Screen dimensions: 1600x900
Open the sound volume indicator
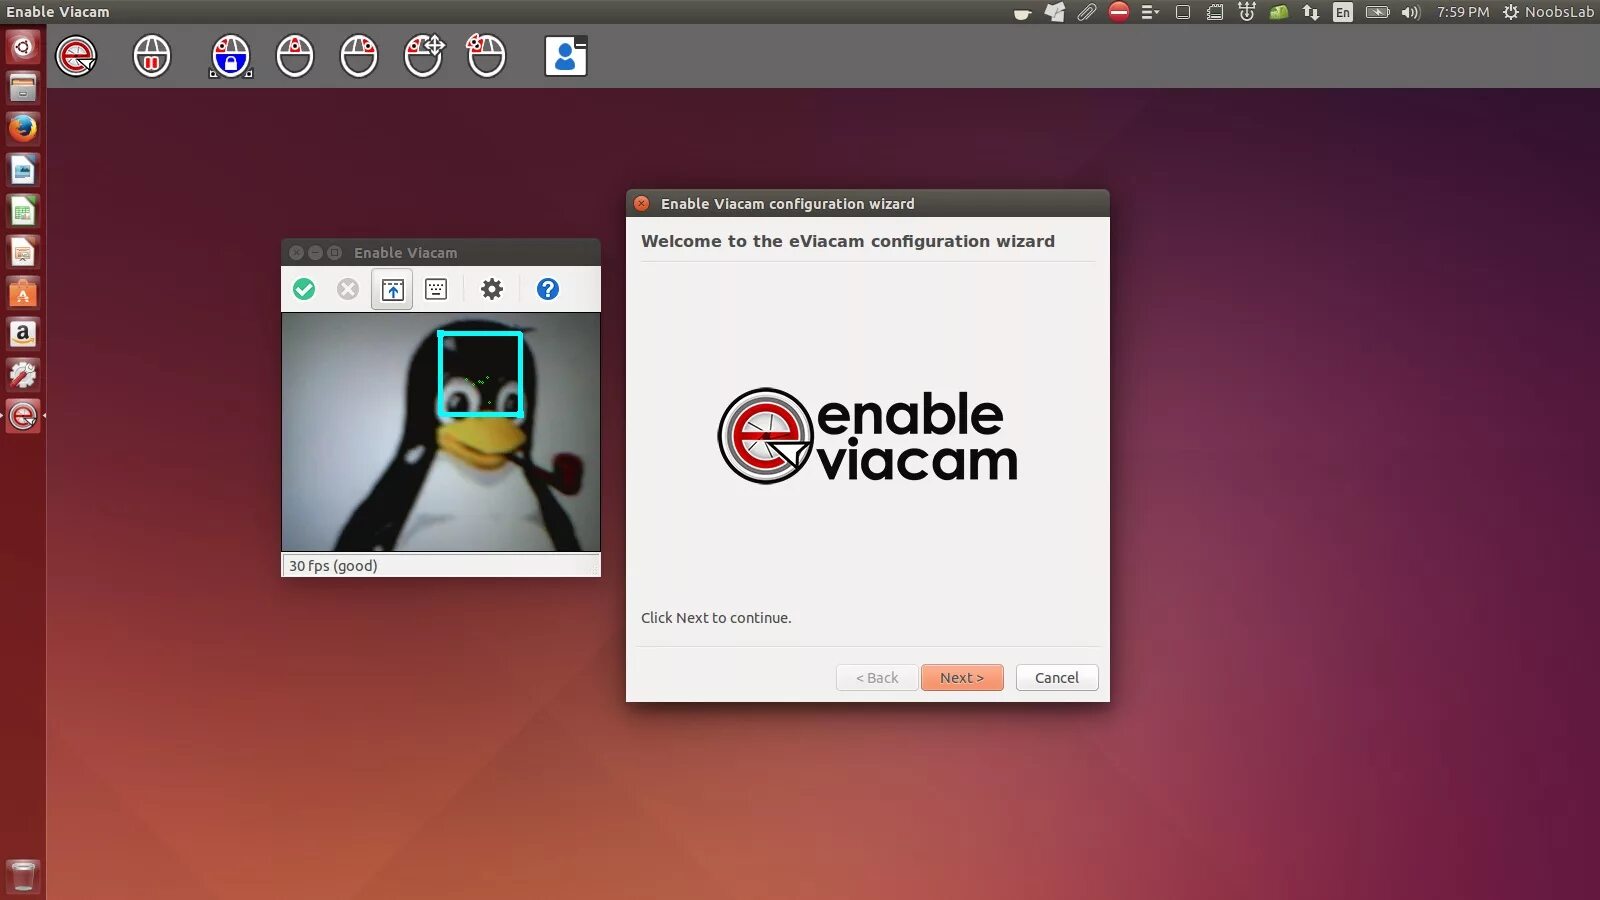point(1411,12)
